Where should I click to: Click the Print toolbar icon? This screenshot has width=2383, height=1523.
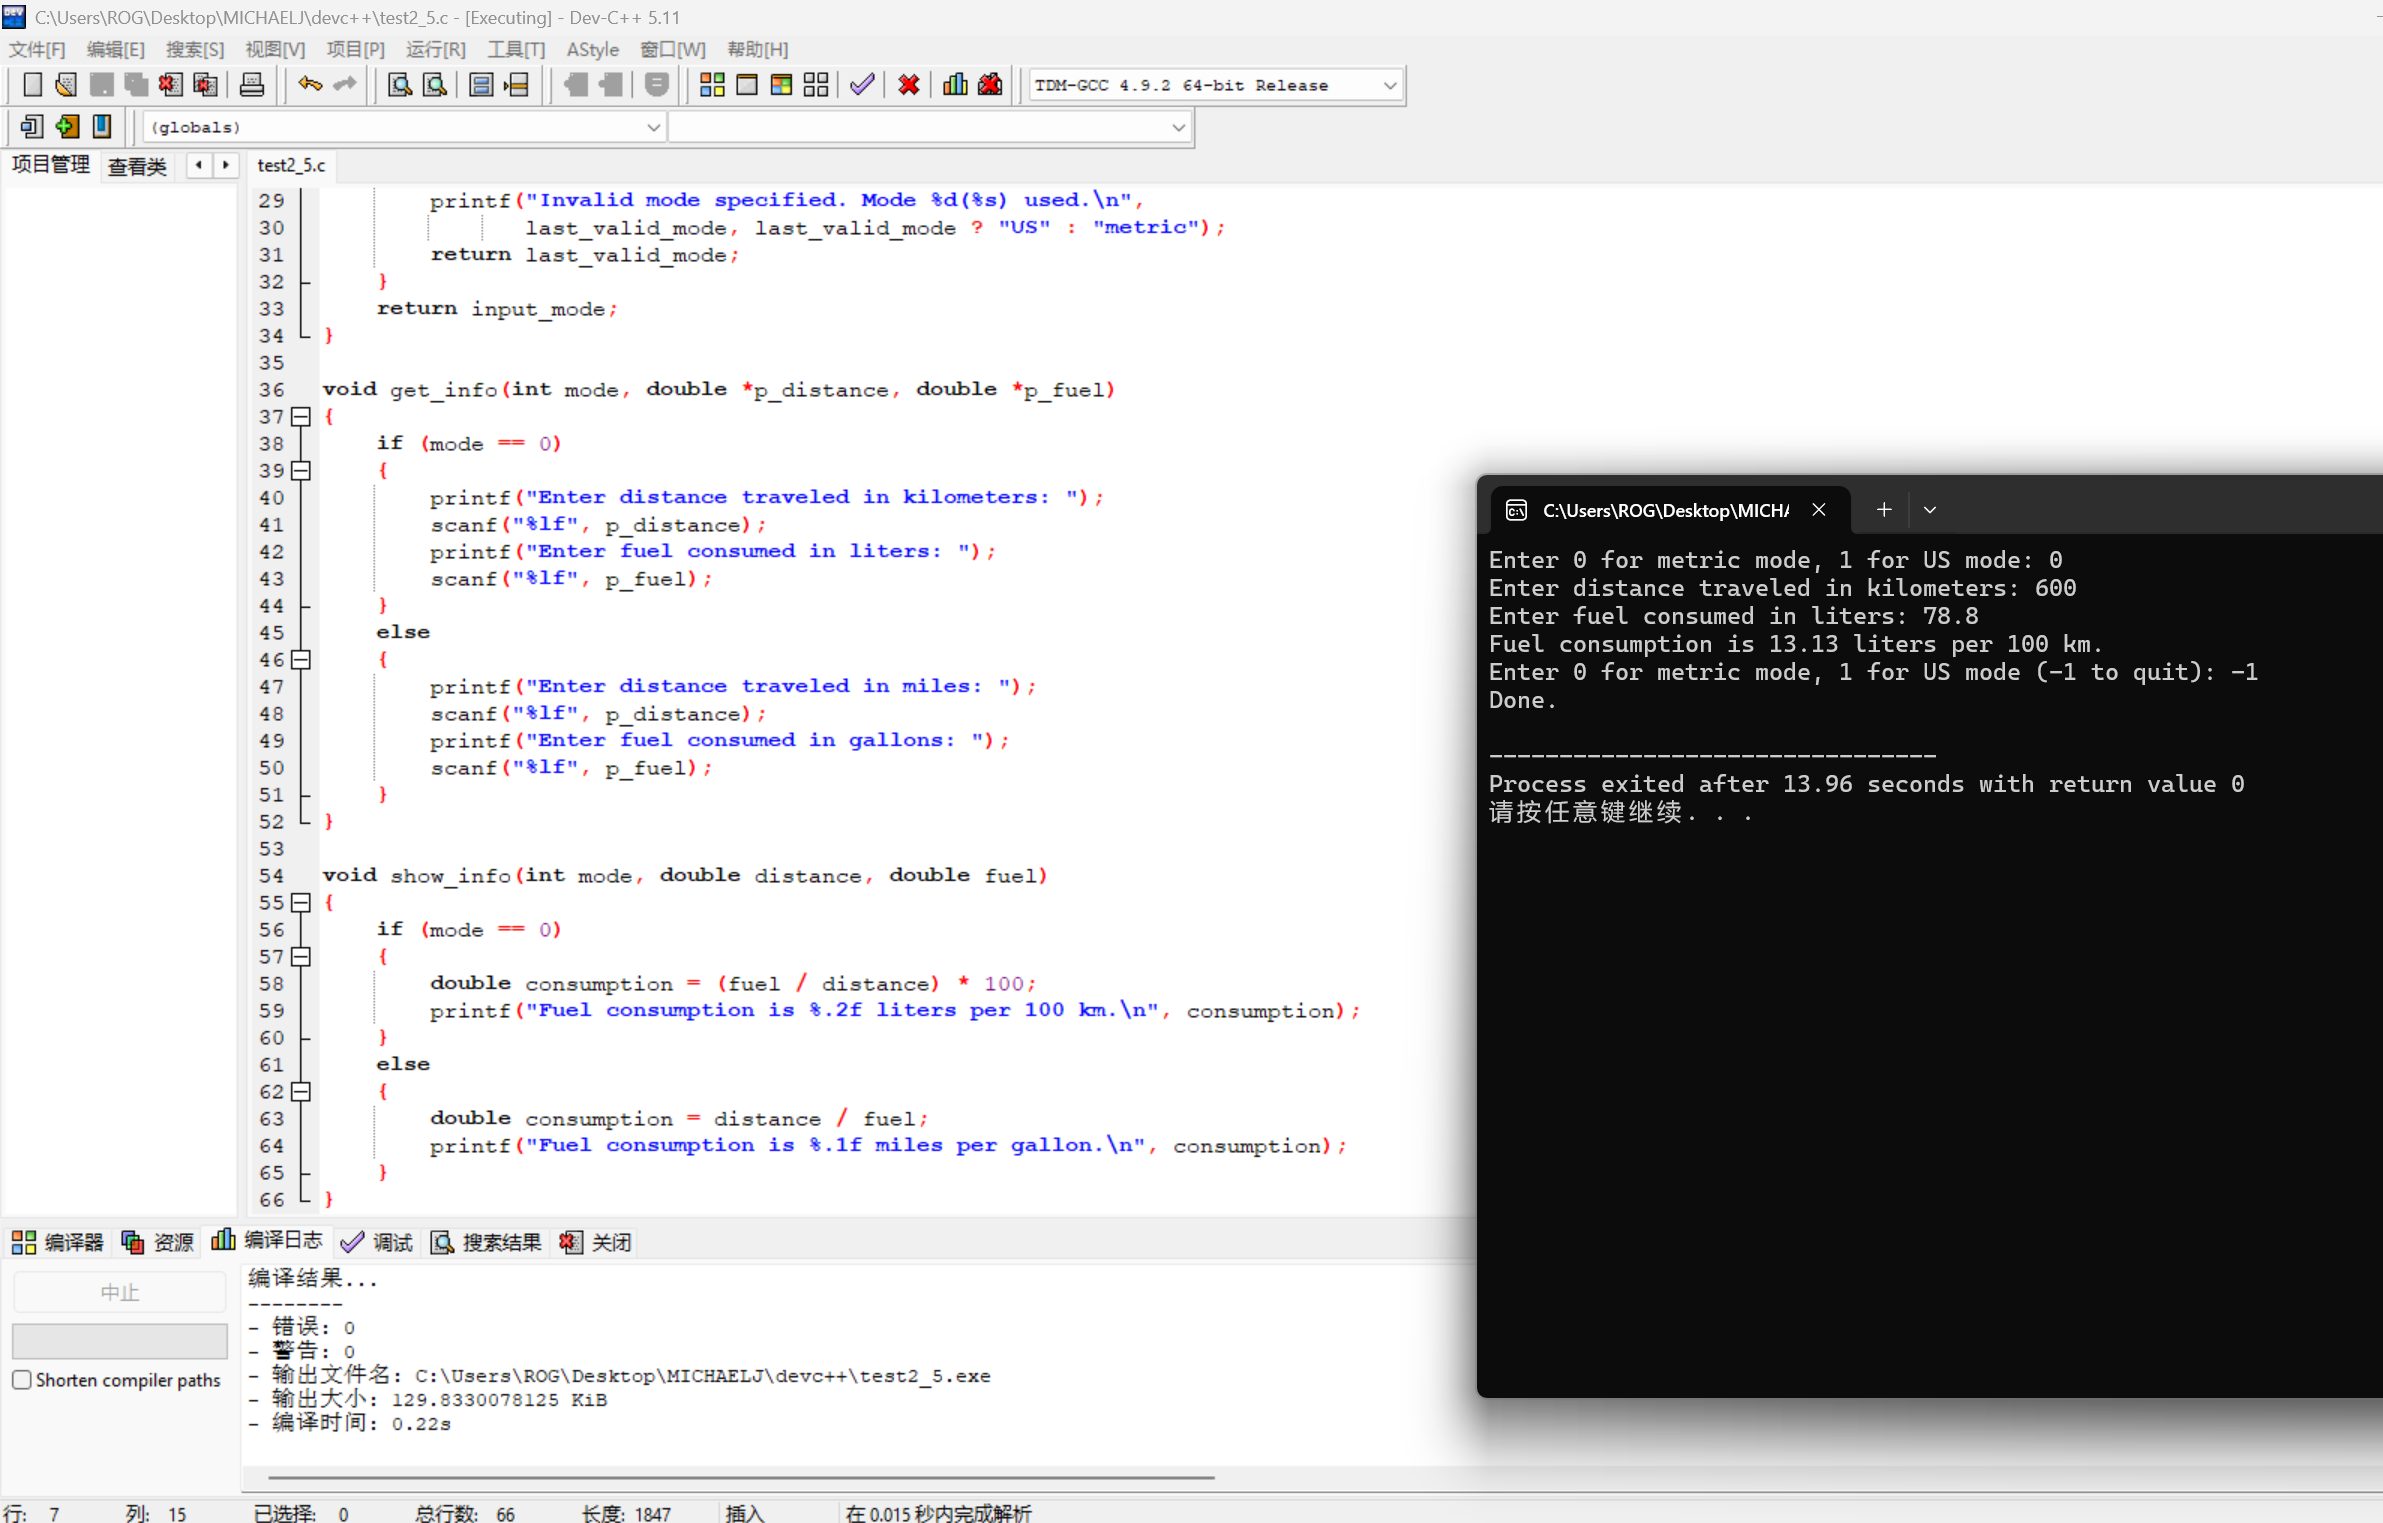coord(252,85)
